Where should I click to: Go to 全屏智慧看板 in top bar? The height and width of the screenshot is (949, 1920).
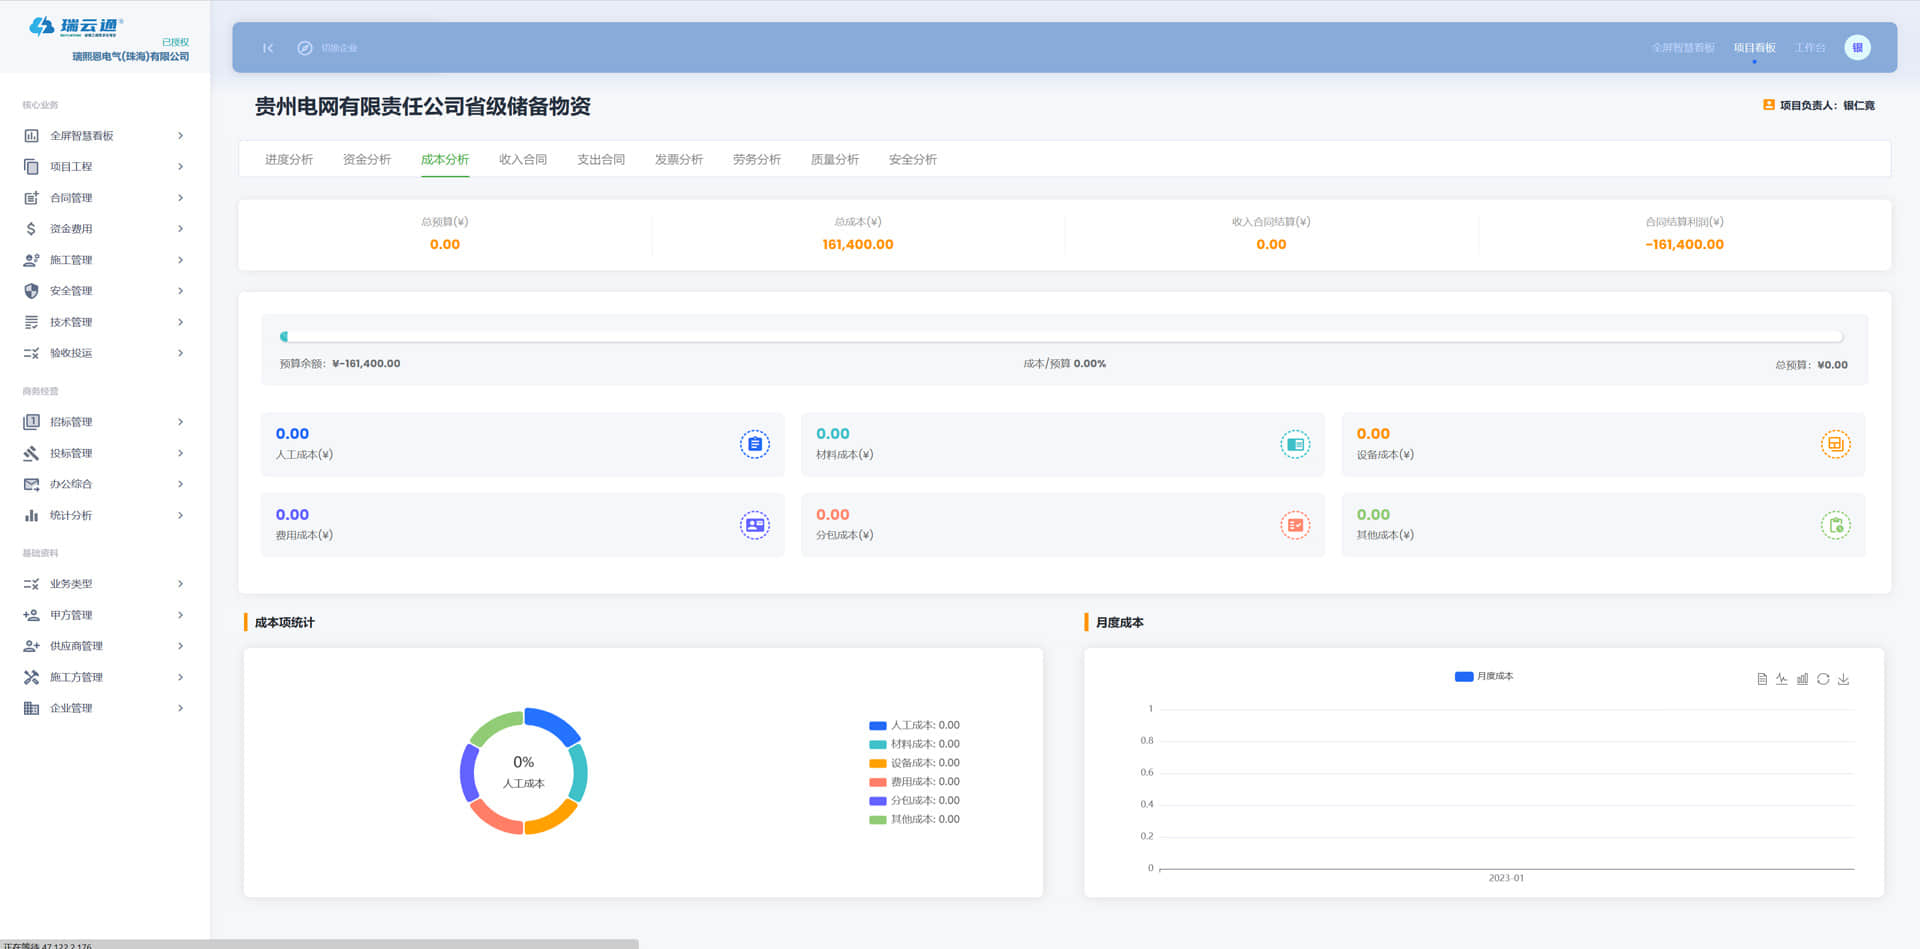pyautogui.click(x=1682, y=48)
